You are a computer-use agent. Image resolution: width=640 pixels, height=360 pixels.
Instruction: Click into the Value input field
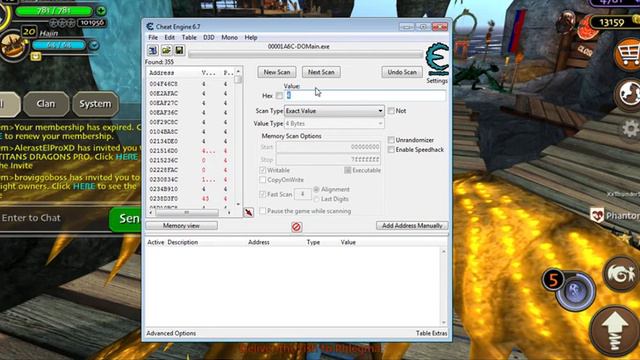365,96
